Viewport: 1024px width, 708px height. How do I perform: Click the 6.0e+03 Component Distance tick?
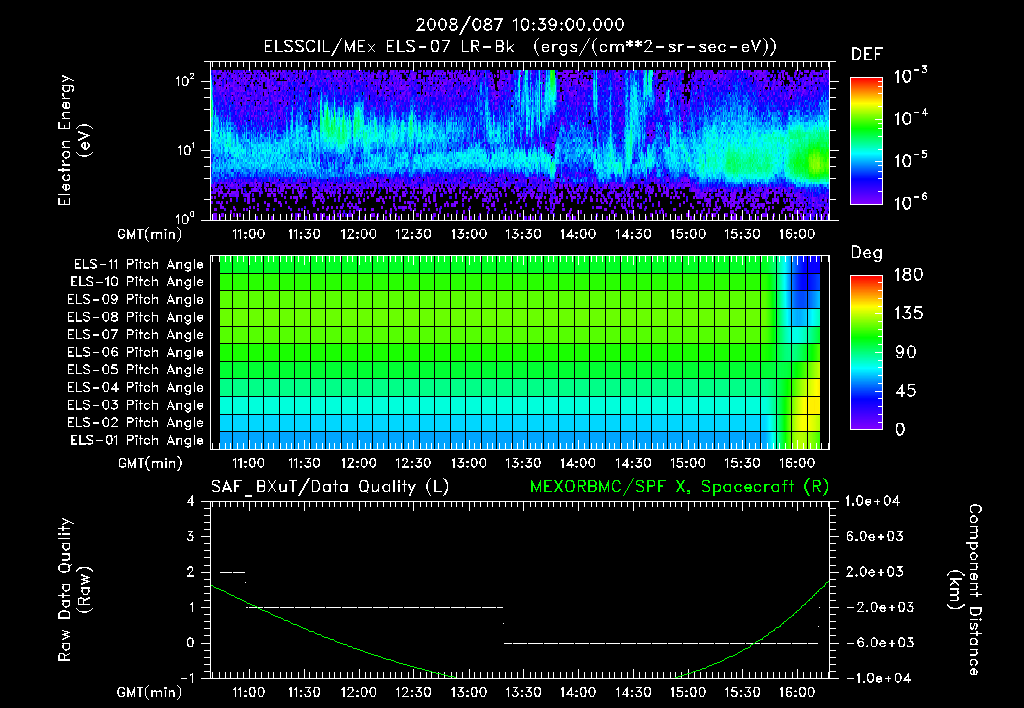(x=874, y=537)
